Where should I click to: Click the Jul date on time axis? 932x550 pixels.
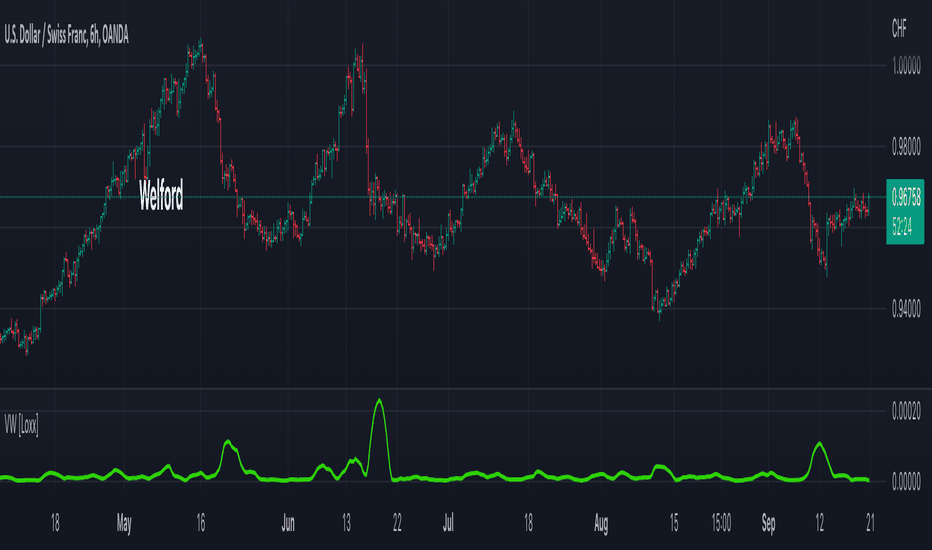pyautogui.click(x=448, y=523)
